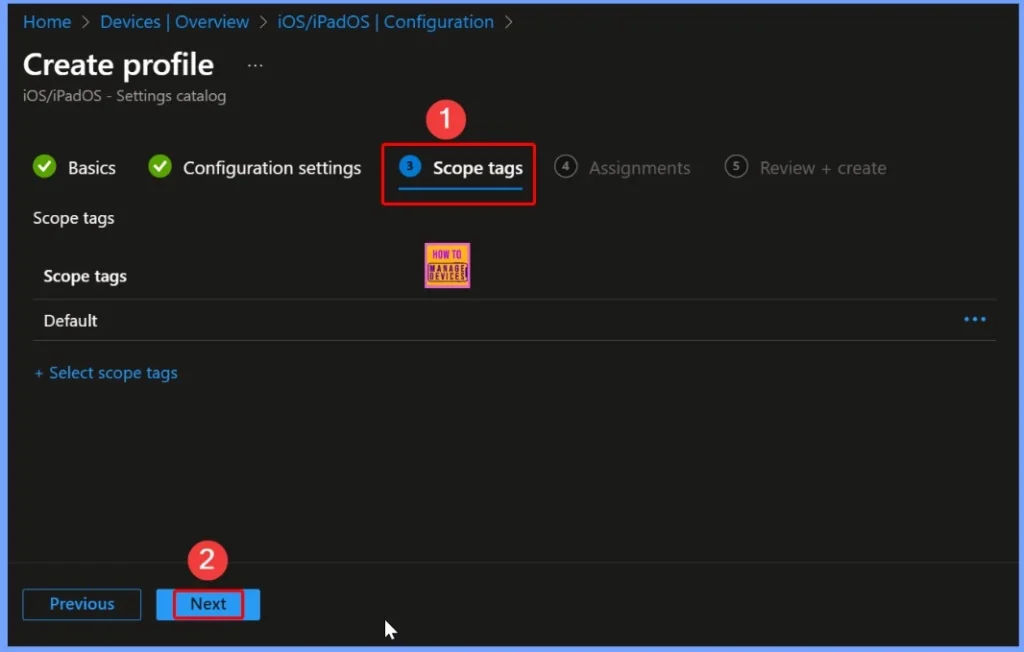Viewport: 1024px width, 652px height.
Task: Open the ellipsis menu beside Create profile title
Action: [x=254, y=64]
